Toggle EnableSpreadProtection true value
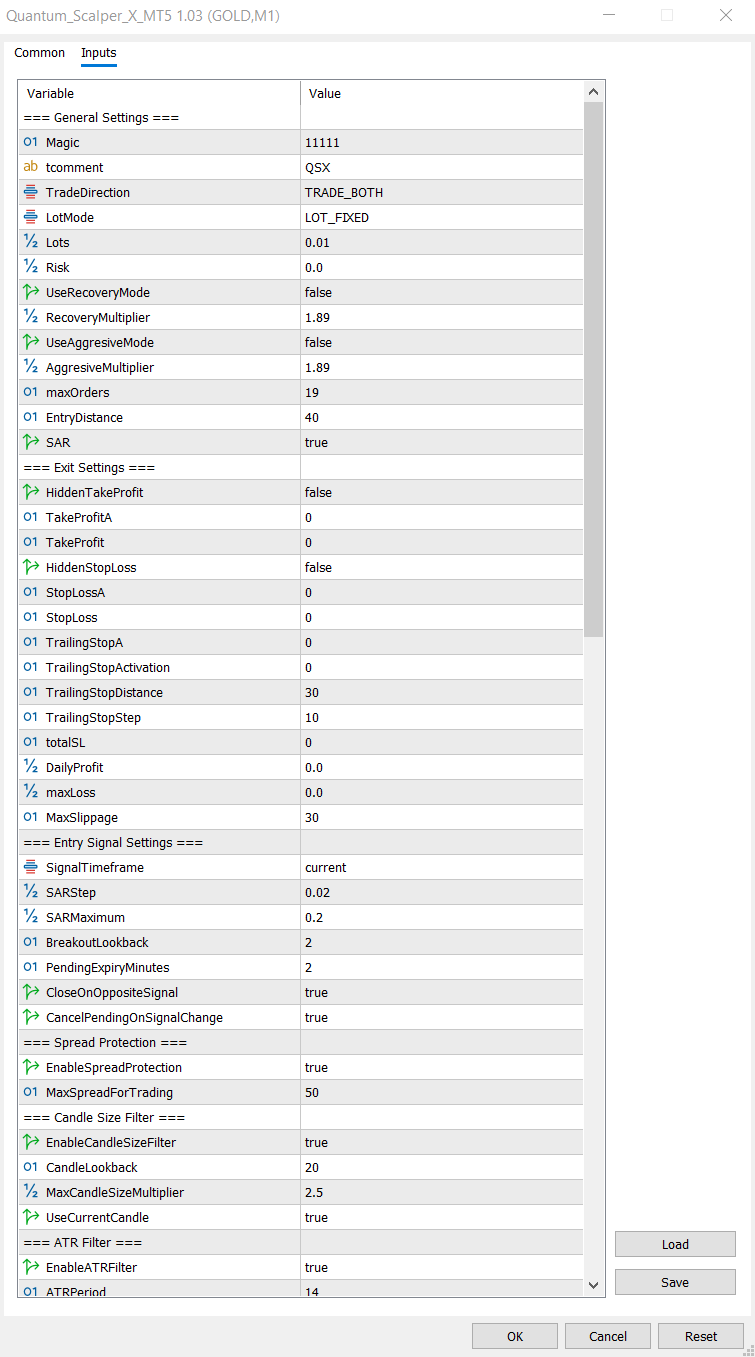 [442, 1068]
